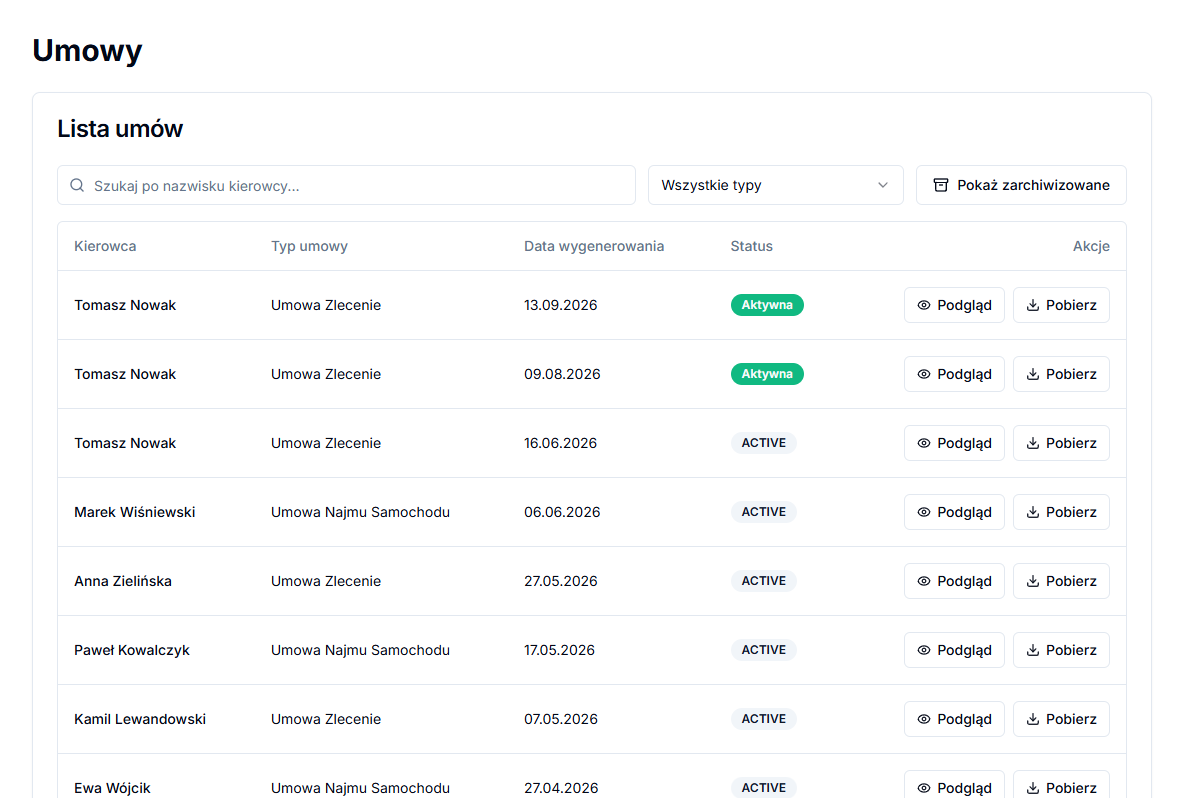Screen dimensions: 1184x798
Task: Select Tomasz Nowak in the 09.08.2026 row
Action: (x=125, y=374)
